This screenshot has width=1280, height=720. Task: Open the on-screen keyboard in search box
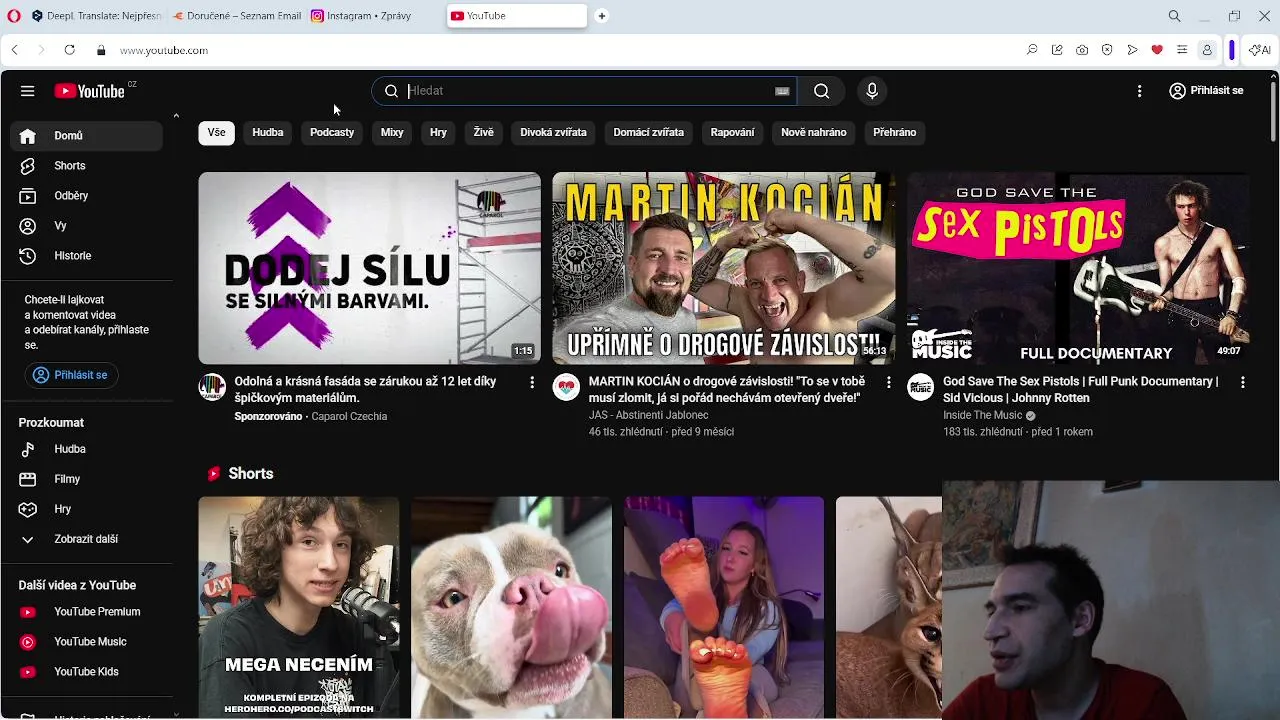pos(782,91)
